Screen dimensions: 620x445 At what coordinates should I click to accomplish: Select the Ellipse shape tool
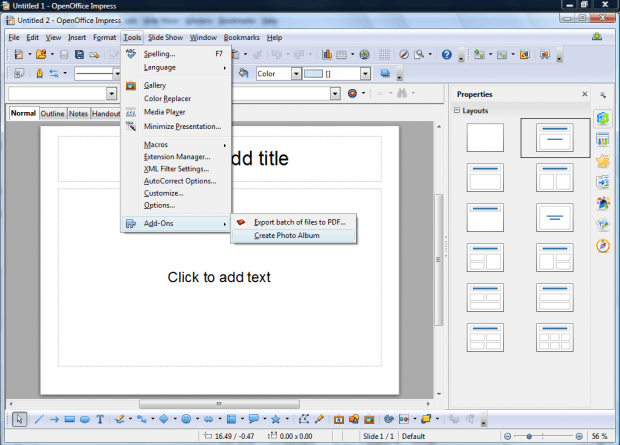click(x=85, y=419)
